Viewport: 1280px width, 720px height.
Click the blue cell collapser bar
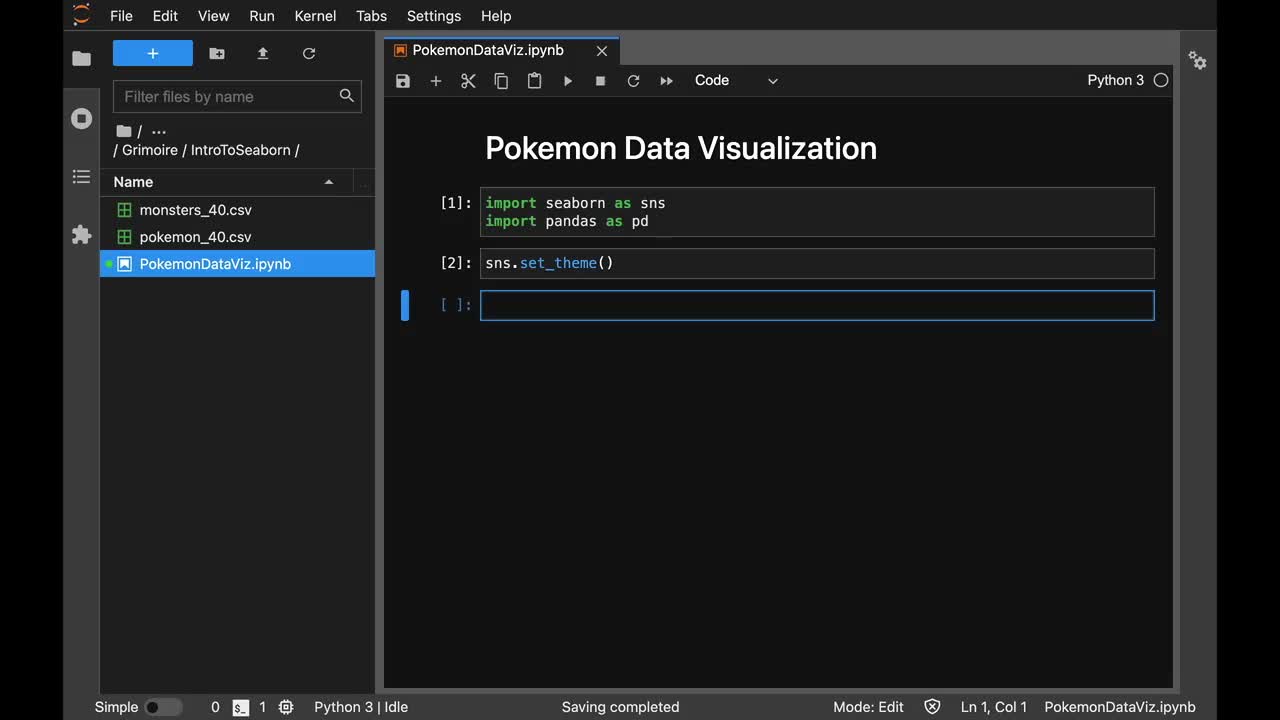click(x=405, y=305)
